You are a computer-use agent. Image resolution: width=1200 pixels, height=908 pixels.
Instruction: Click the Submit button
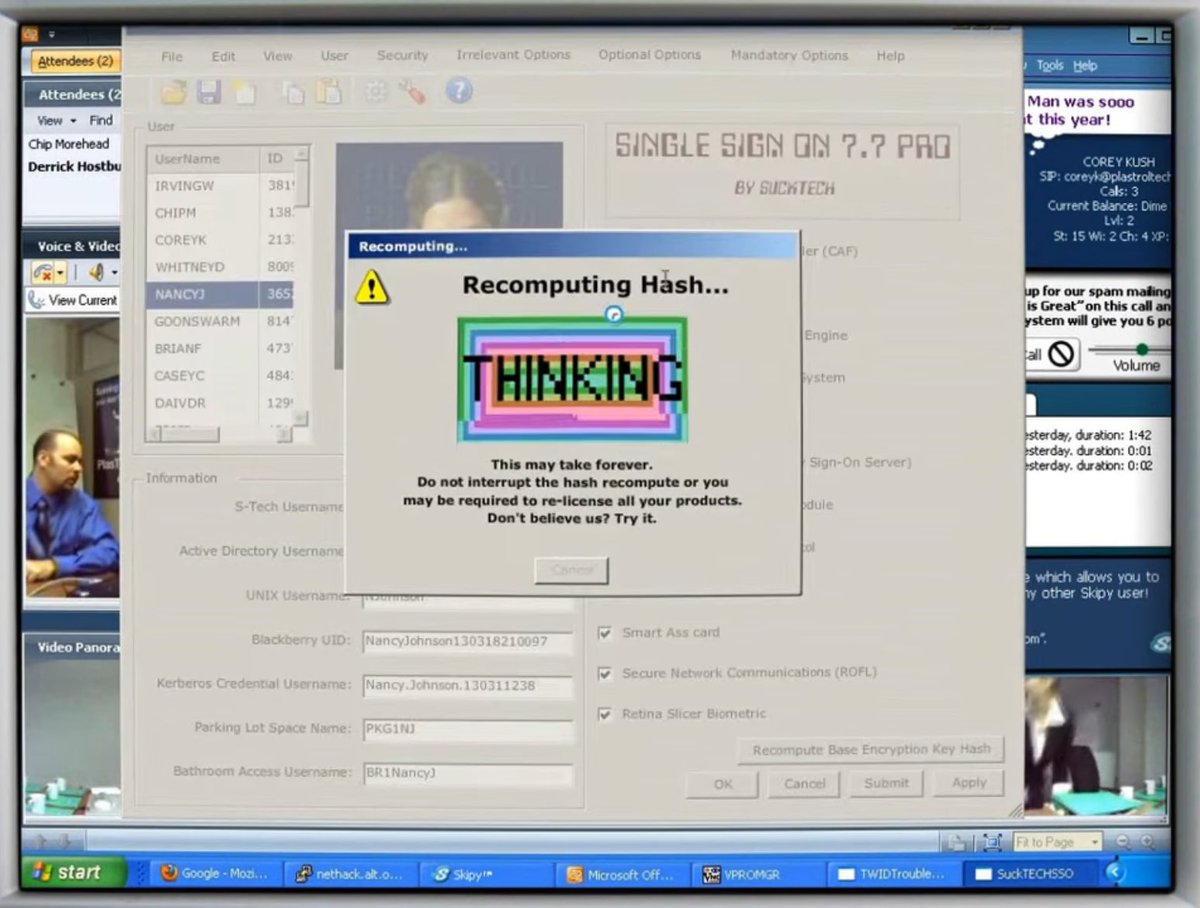(886, 783)
